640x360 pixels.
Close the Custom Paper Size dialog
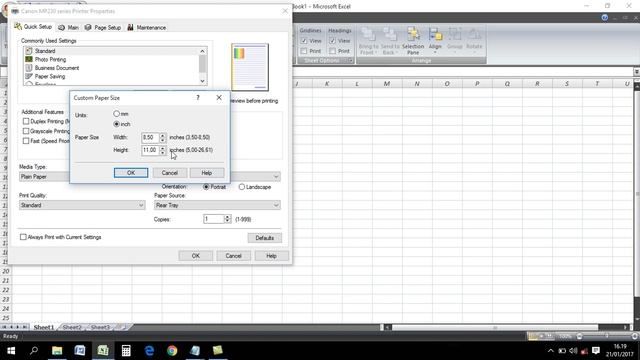tap(219, 98)
